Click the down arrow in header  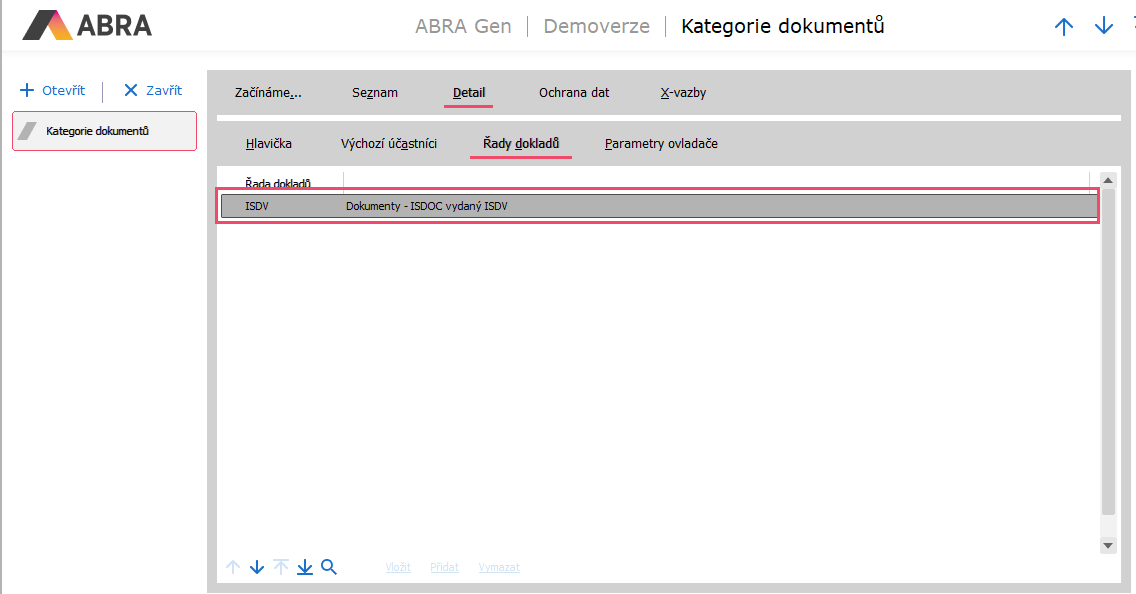[1103, 27]
